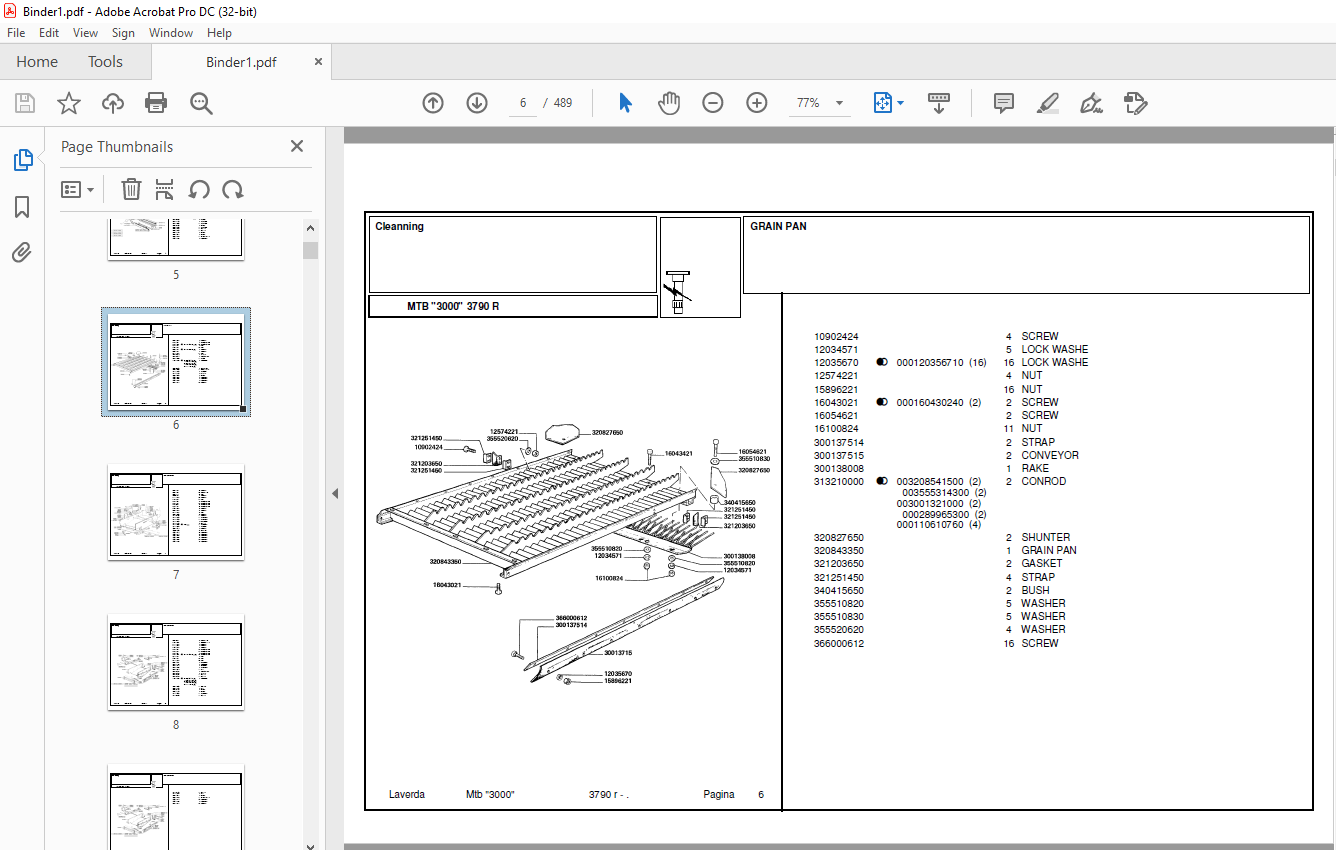
Task: Select the Highlight text pen tool
Action: click(x=1047, y=103)
